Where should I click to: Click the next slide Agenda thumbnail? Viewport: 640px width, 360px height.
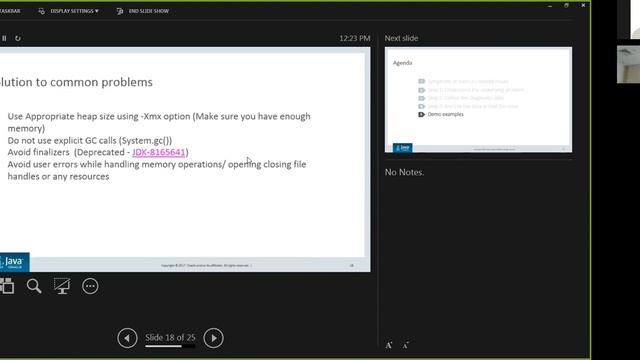coord(478,100)
